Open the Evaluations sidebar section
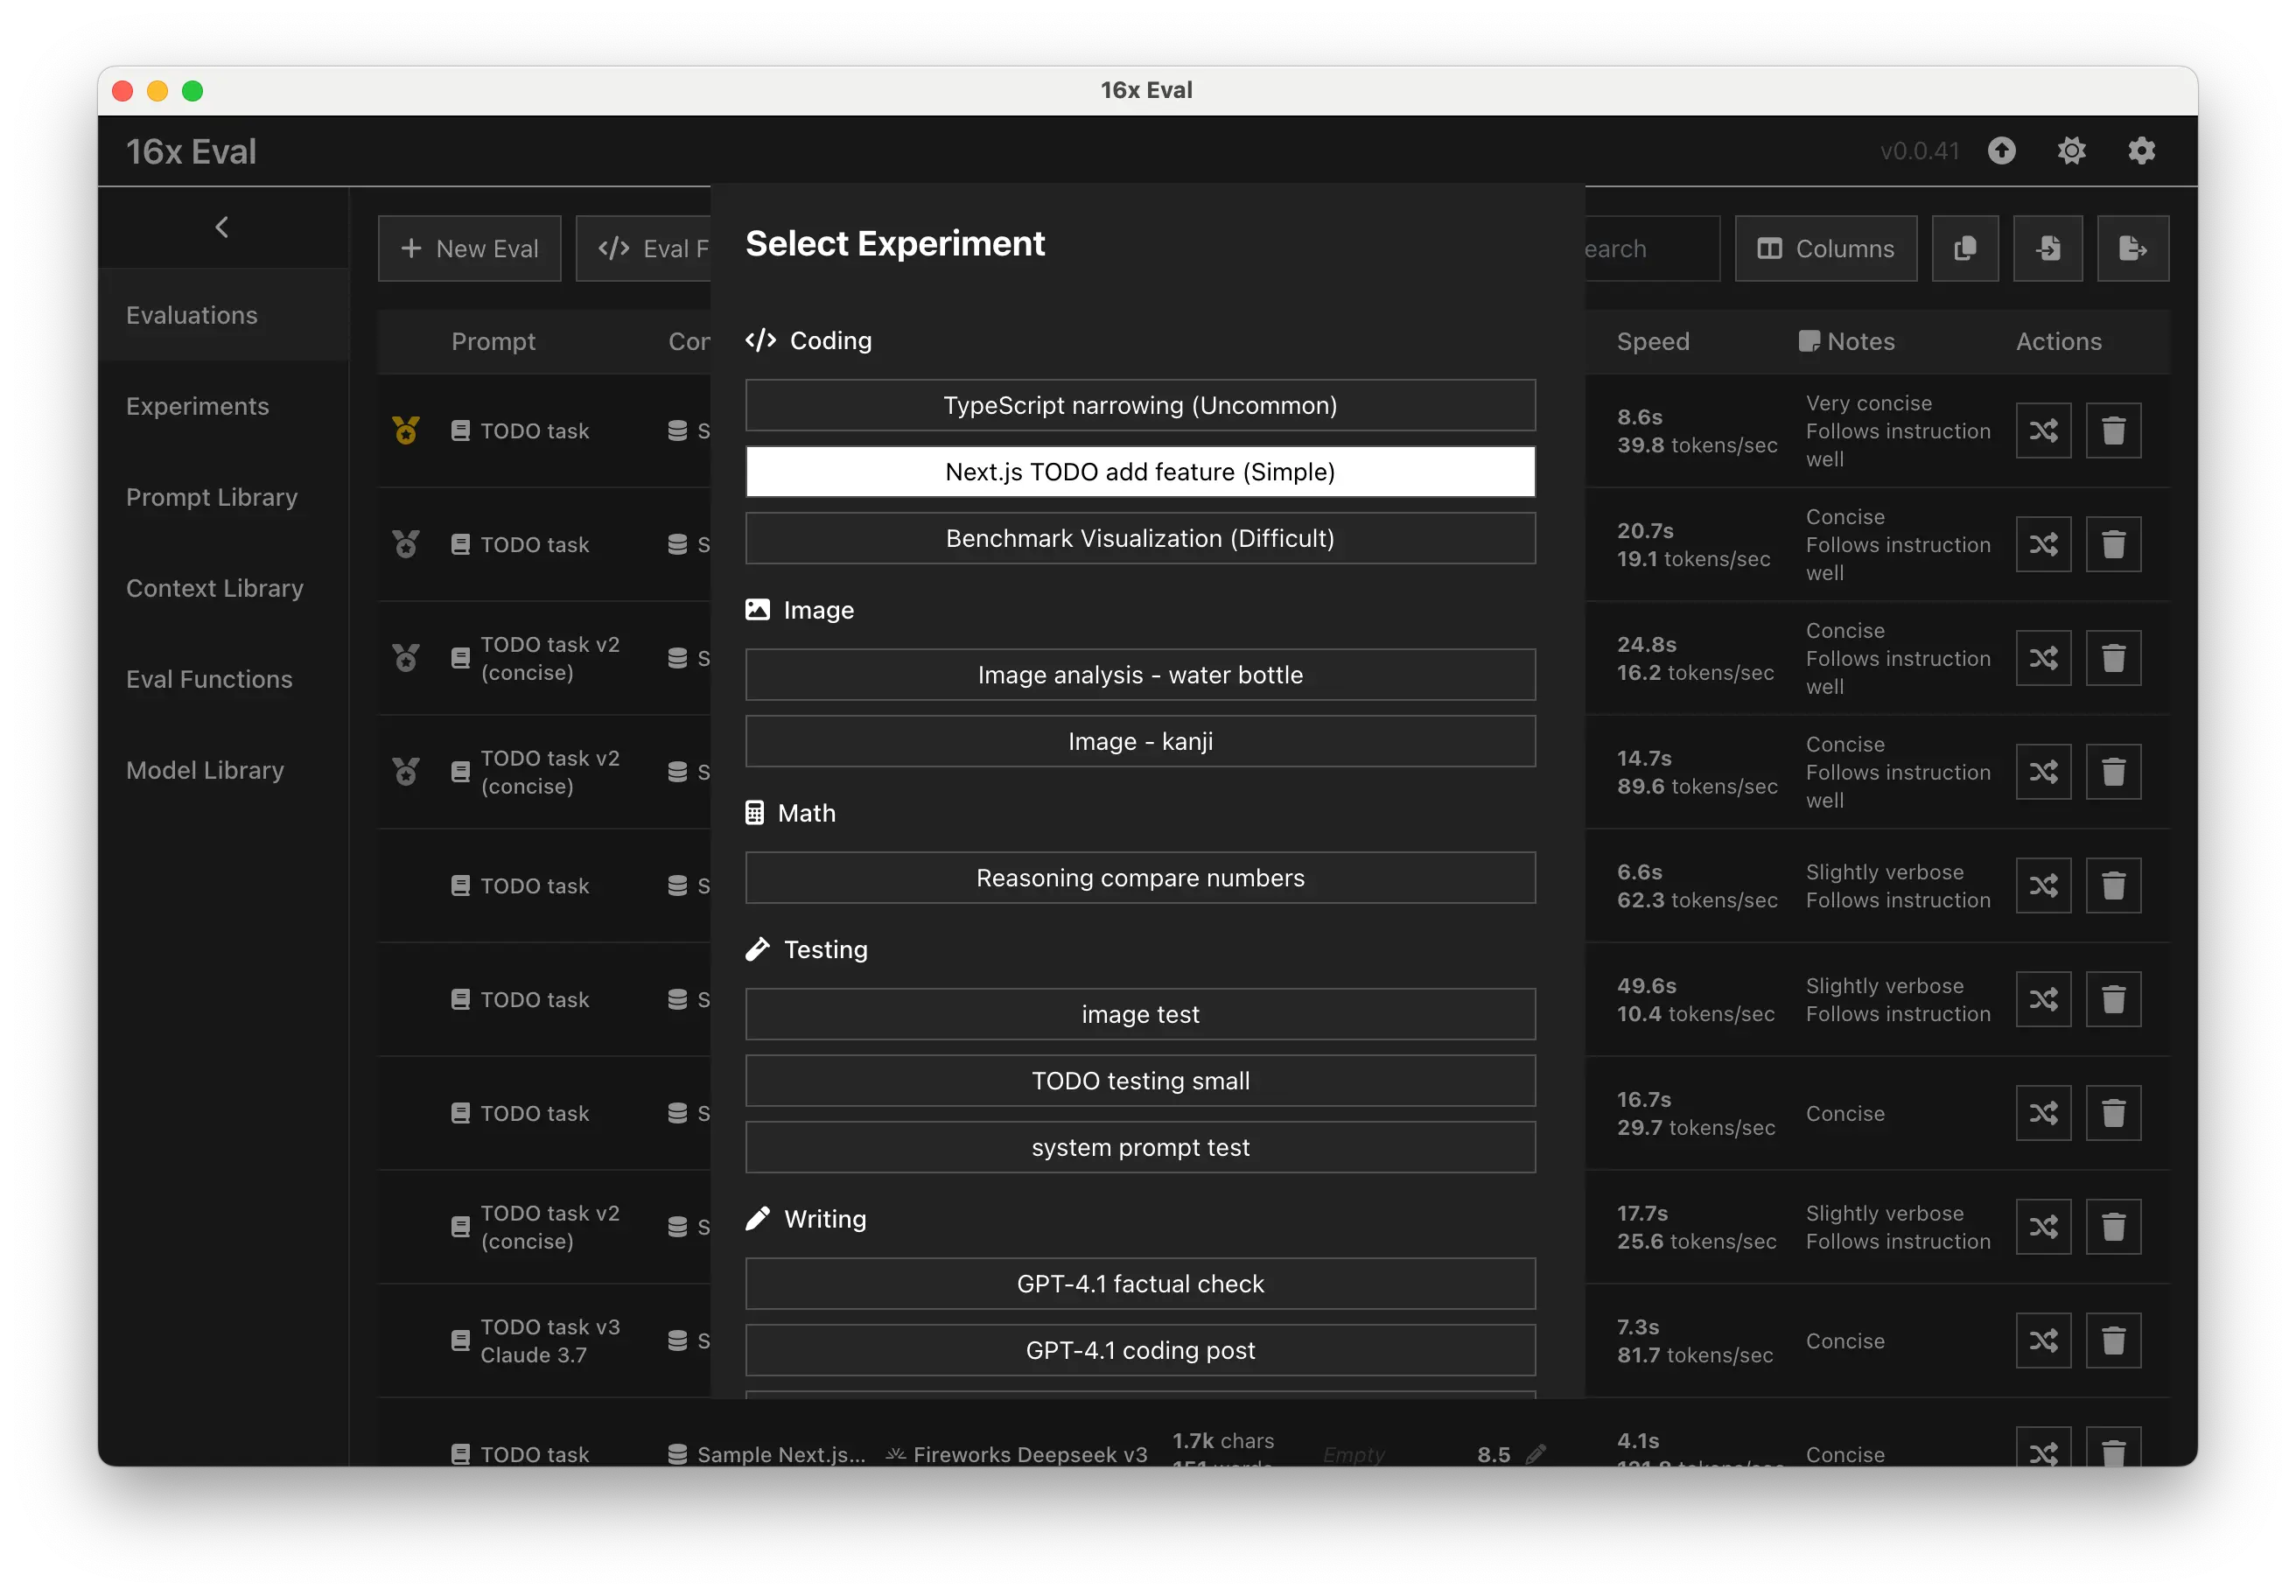Viewport: 2296px width, 1596px height. [x=223, y=315]
